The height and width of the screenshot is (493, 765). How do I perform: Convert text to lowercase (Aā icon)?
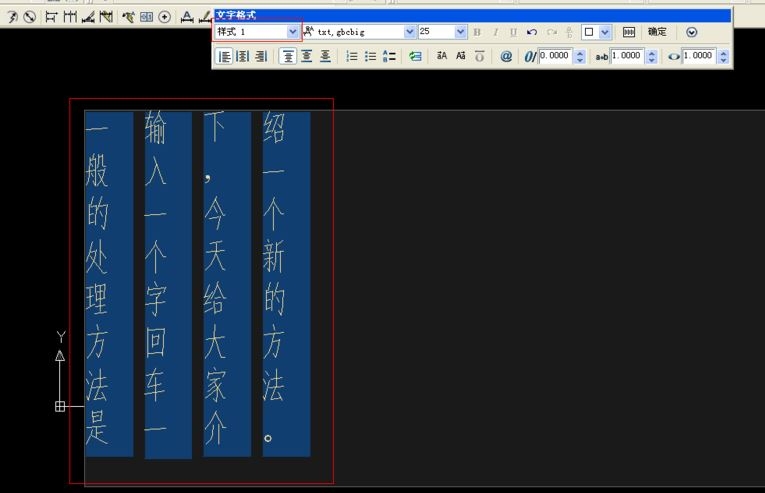461,56
